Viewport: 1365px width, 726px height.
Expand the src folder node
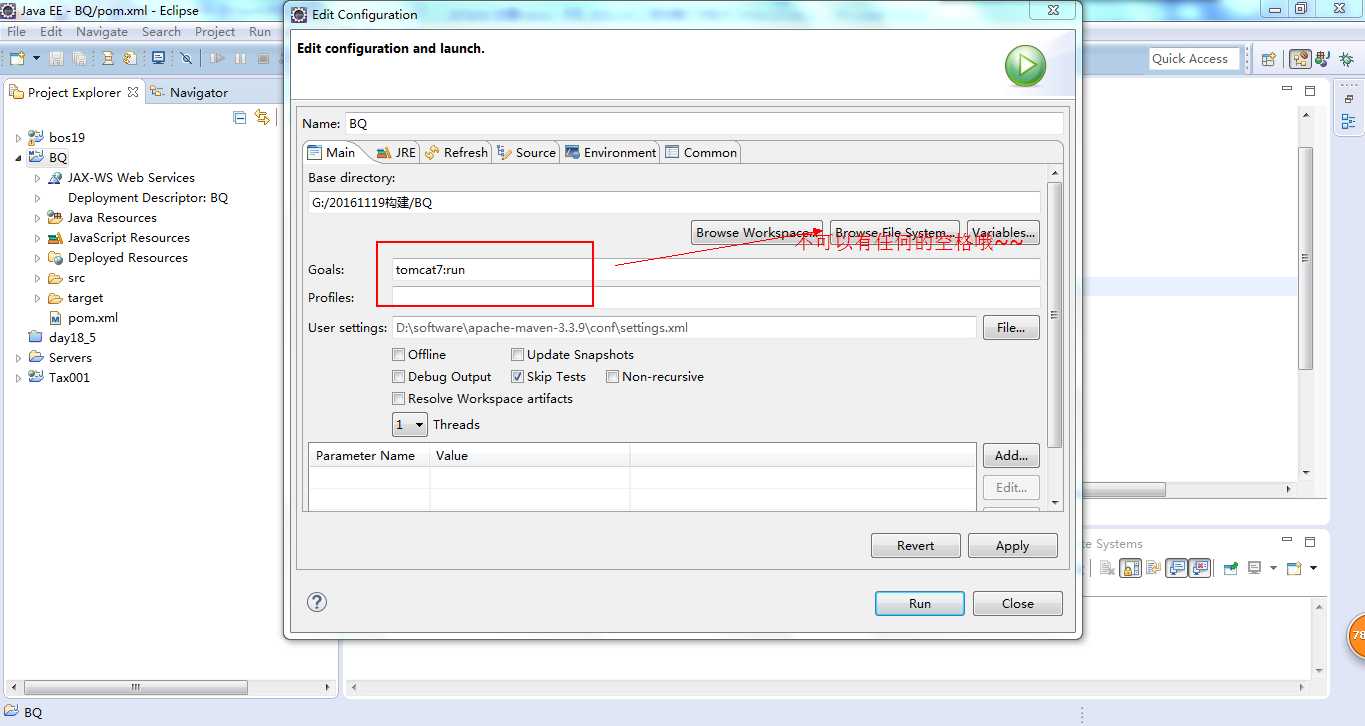pos(37,277)
